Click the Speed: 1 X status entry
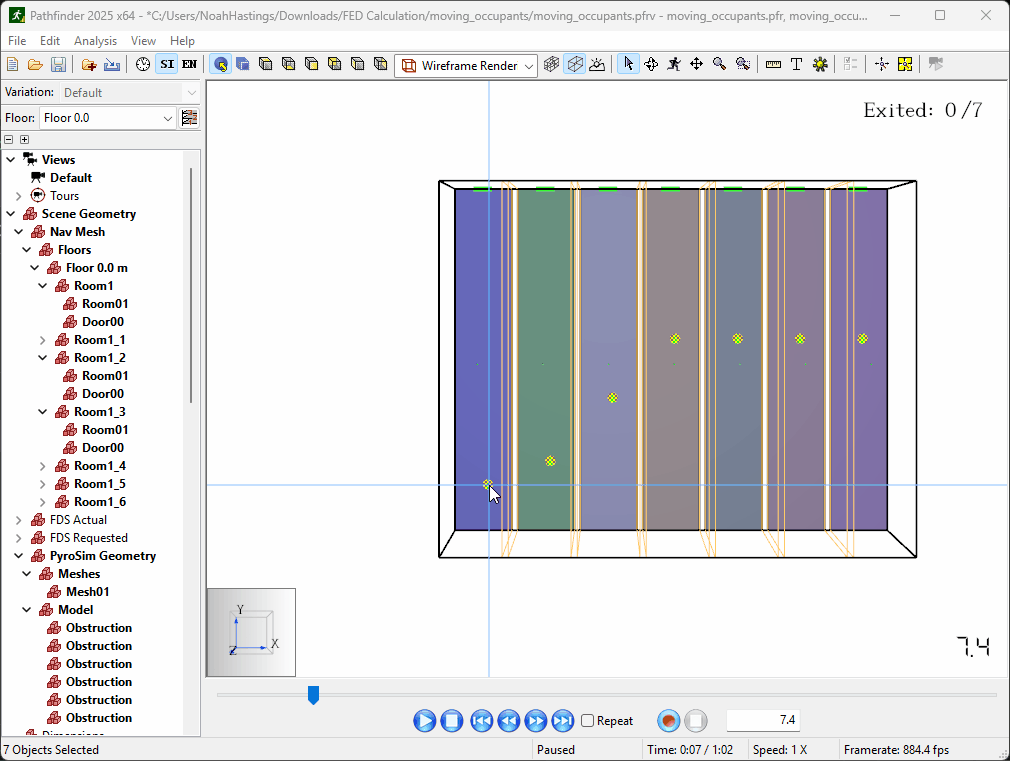Image resolution: width=1010 pixels, height=761 pixels. point(779,749)
